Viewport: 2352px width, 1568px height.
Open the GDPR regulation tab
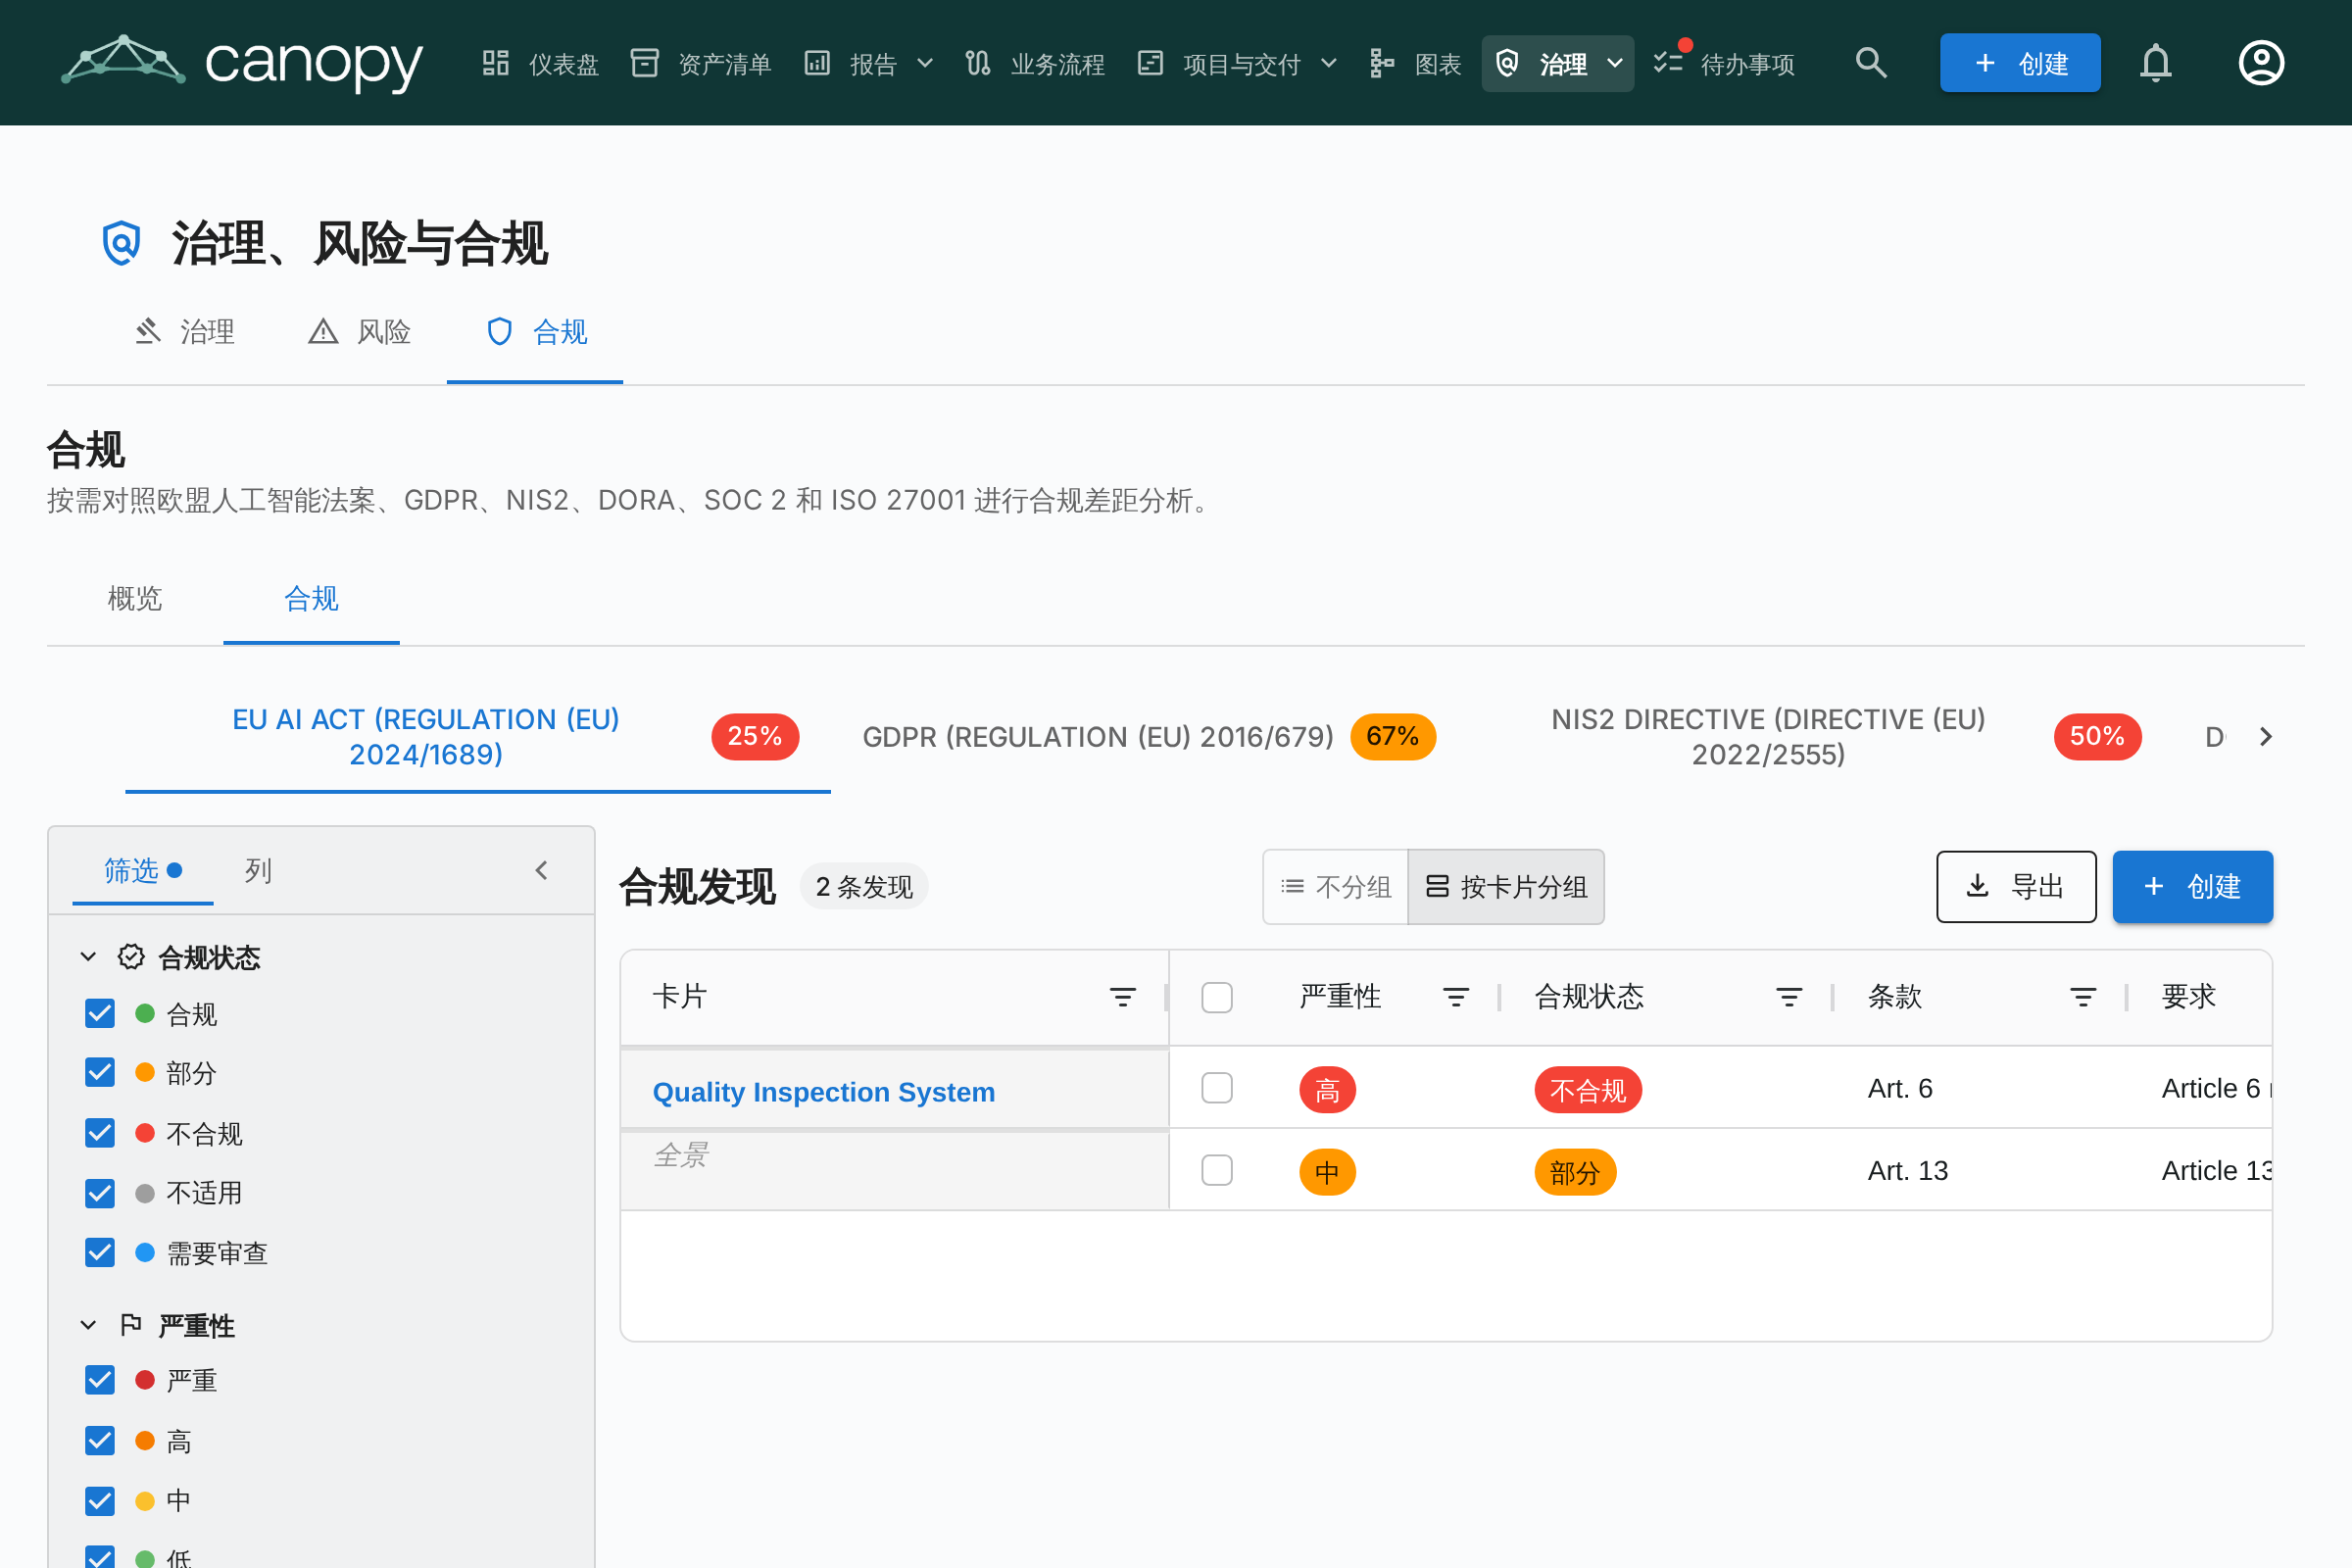pyautogui.click(x=1148, y=737)
